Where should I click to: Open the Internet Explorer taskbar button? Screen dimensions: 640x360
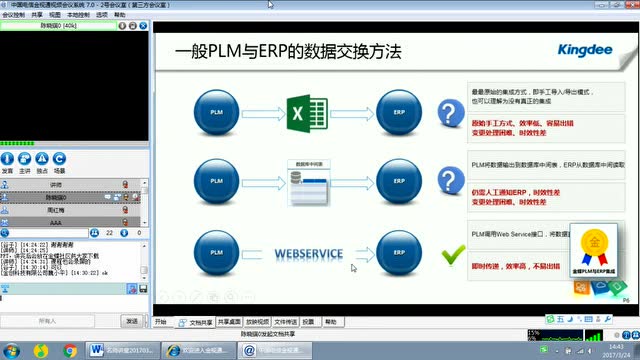(x=199, y=351)
